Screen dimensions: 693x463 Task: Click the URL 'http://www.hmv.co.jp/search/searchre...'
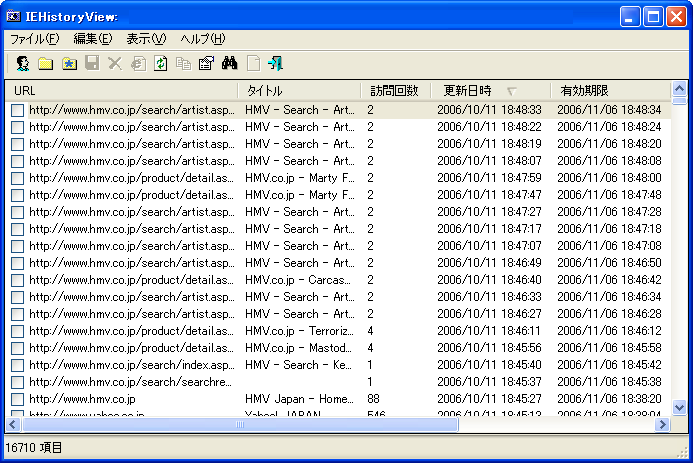(130, 382)
